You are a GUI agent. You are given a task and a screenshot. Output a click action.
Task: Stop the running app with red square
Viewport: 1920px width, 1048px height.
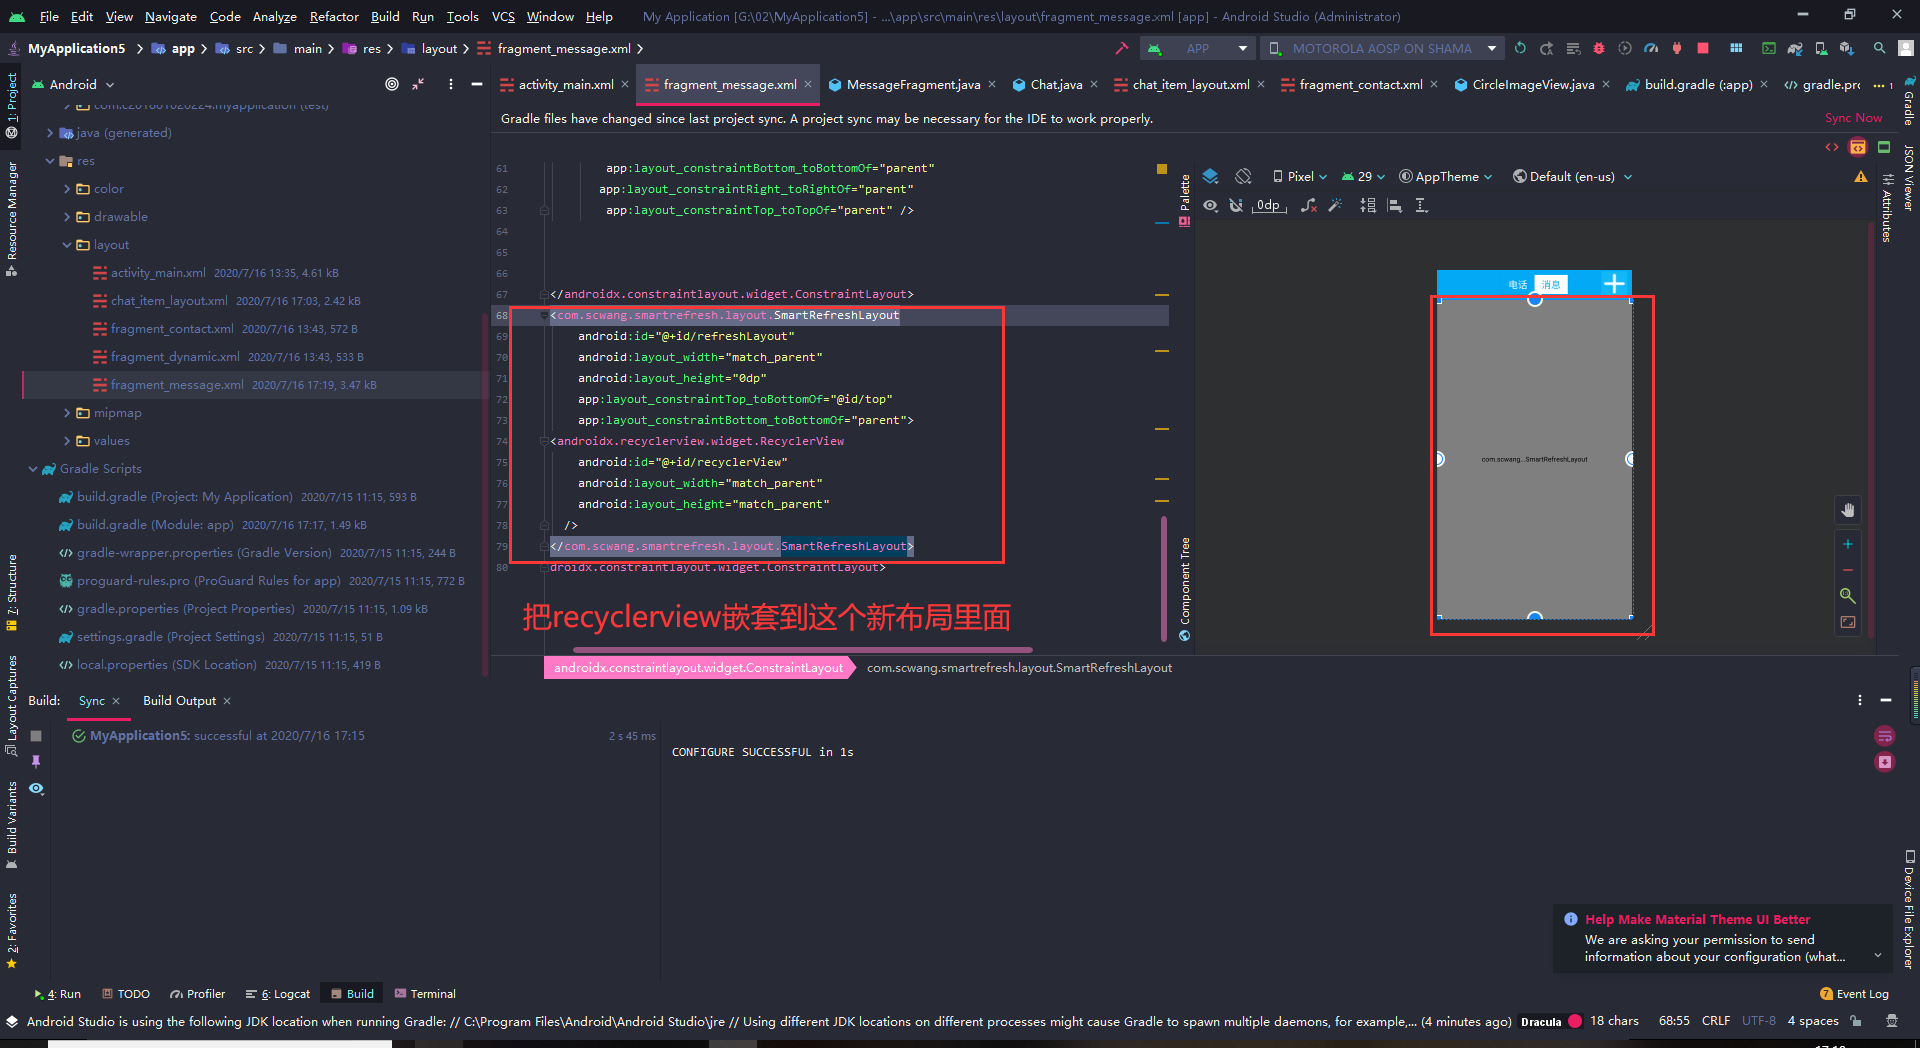click(x=1703, y=48)
